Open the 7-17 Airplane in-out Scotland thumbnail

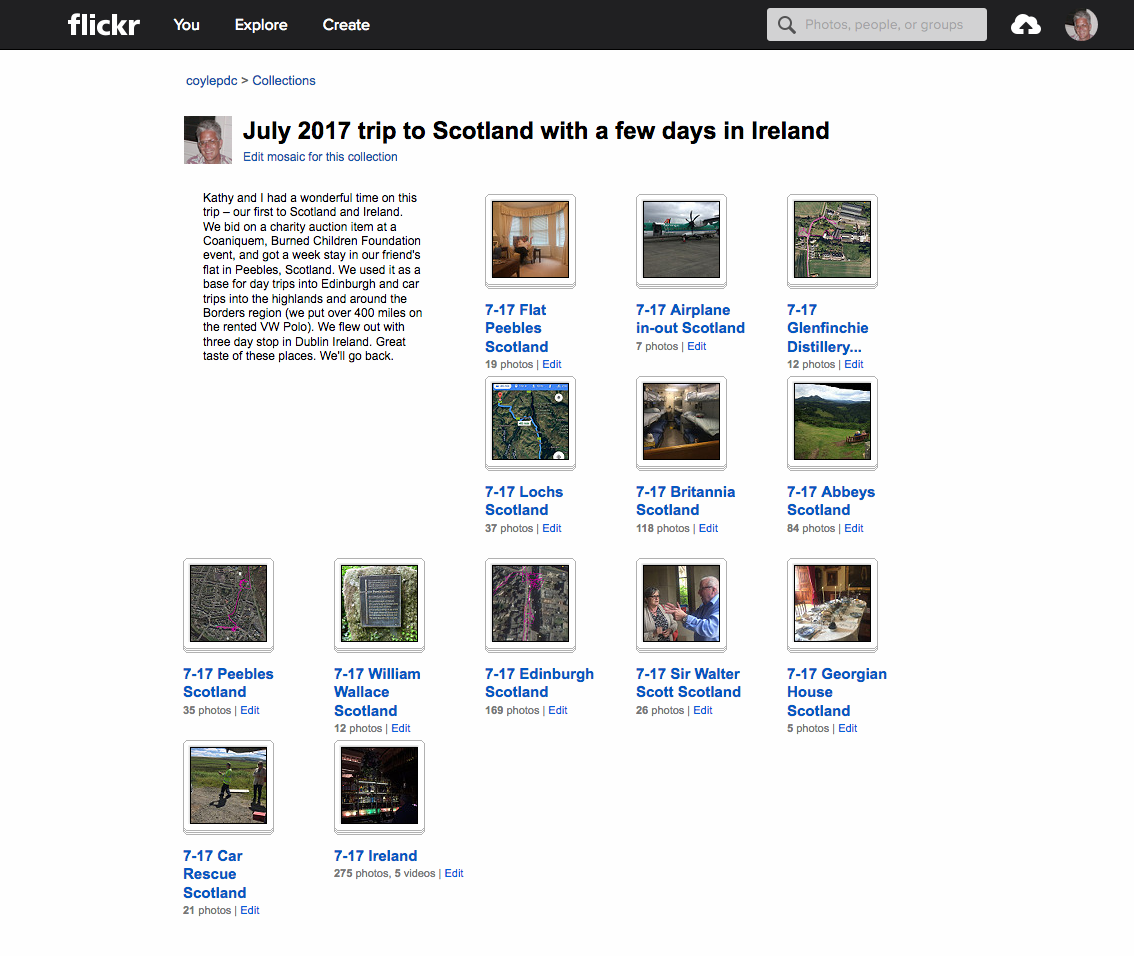pyautogui.click(x=681, y=240)
